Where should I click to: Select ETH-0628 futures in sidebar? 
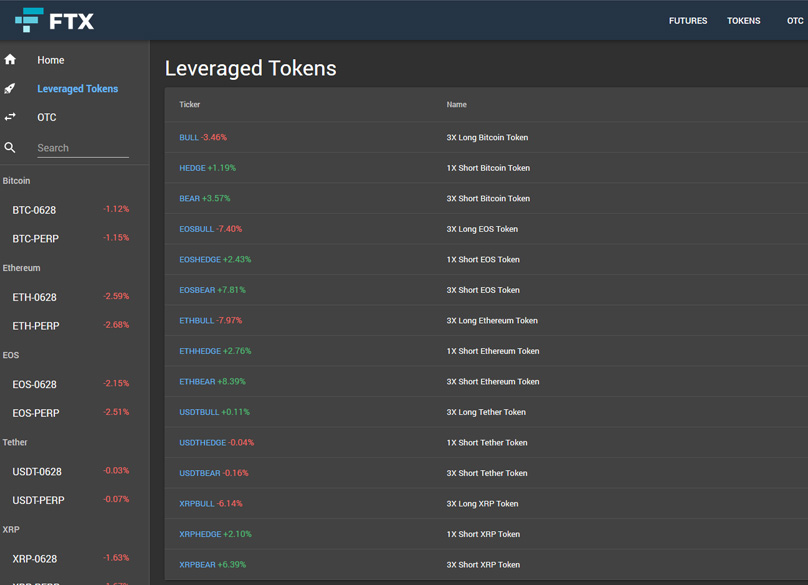35,297
